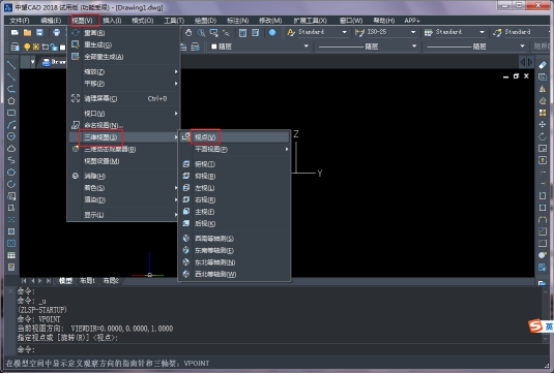Click the realtime zoom magnifier icon
The height and width of the screenshot is (374, 554).
coord(201,33)
